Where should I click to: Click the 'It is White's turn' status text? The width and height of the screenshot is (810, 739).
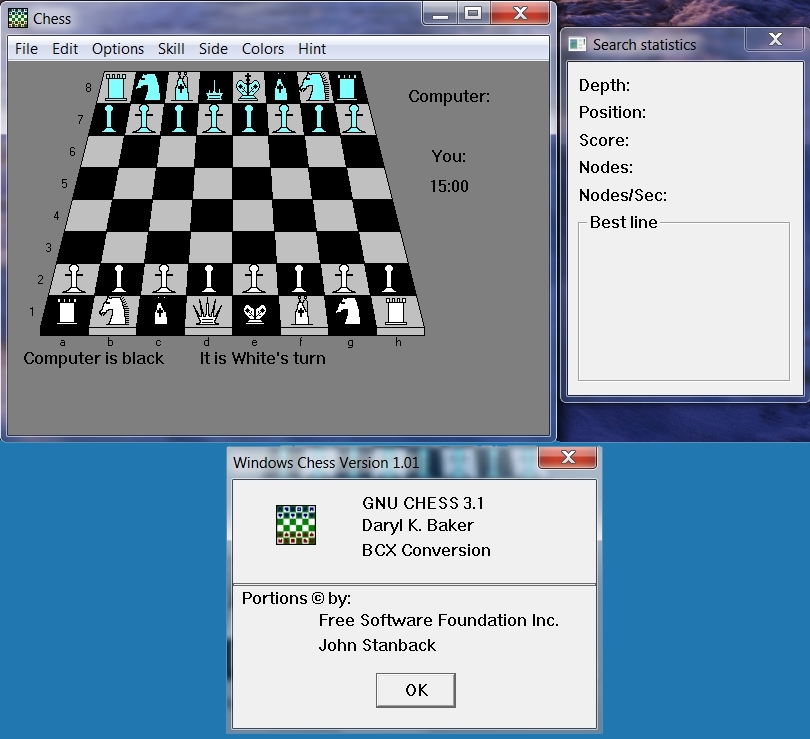click(x=262, y=358)
